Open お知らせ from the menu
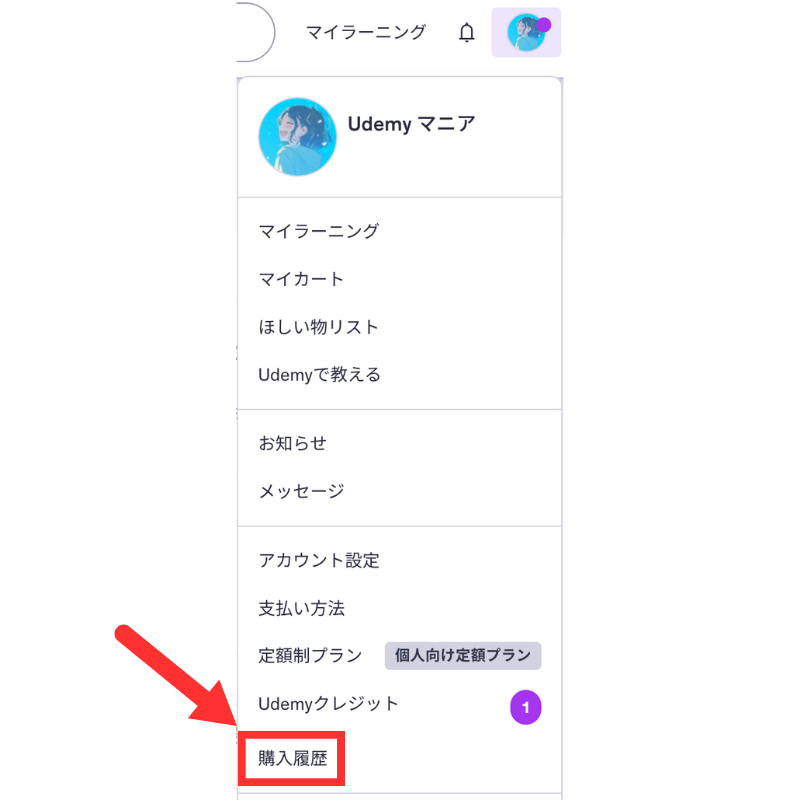This screenshot has width=800, height=800. [x=292, y=443]
